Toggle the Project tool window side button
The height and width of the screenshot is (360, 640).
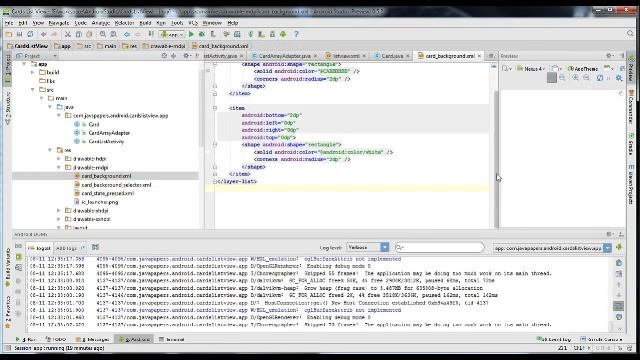pos(7,69)
